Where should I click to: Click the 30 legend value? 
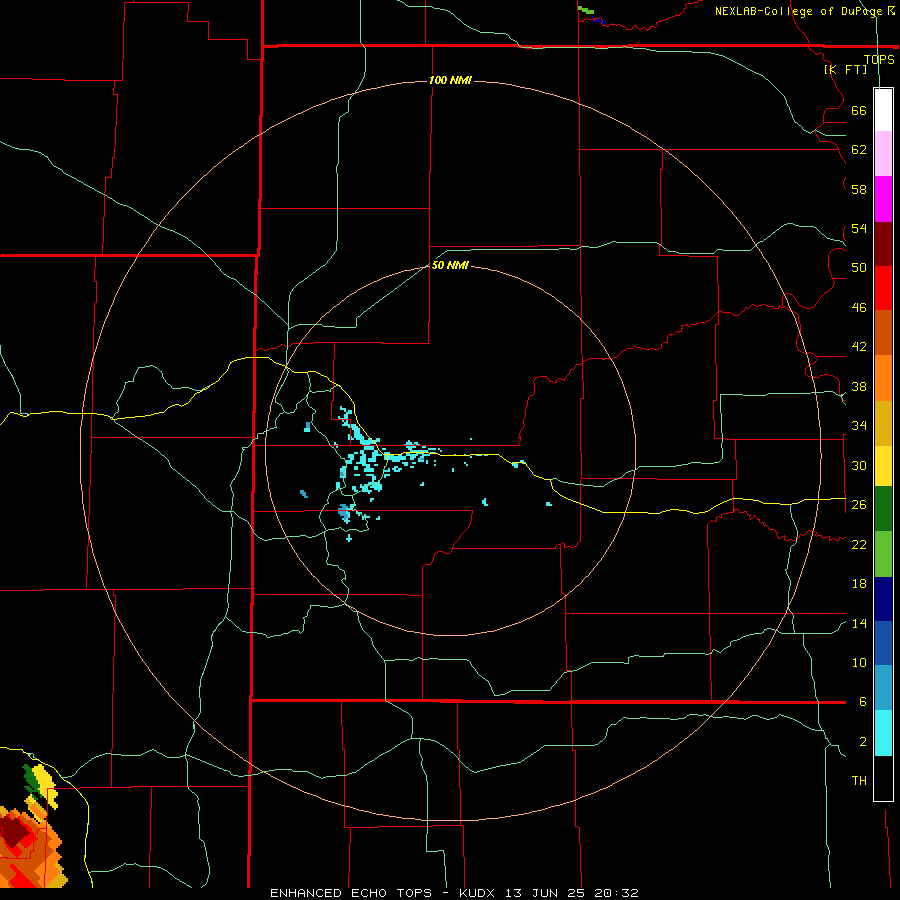point(859,465)
